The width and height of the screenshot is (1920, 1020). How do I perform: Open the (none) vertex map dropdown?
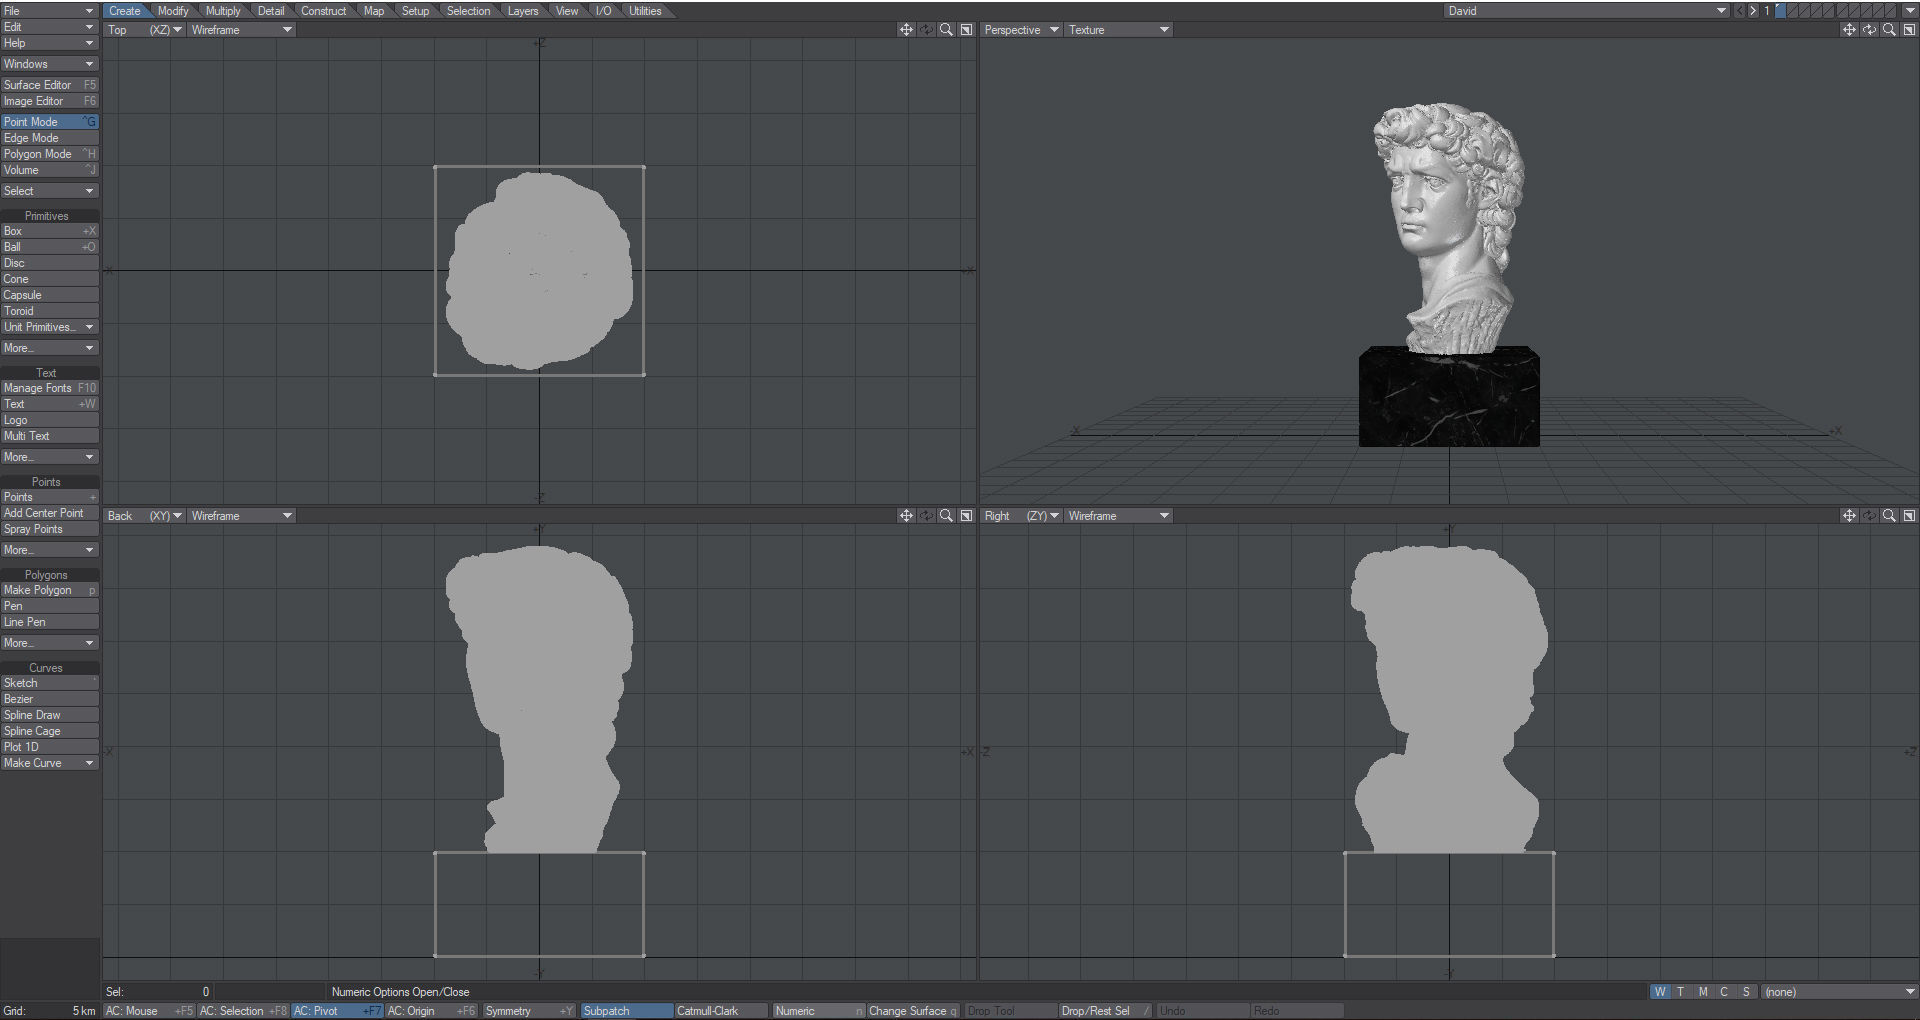[1839, 992]
